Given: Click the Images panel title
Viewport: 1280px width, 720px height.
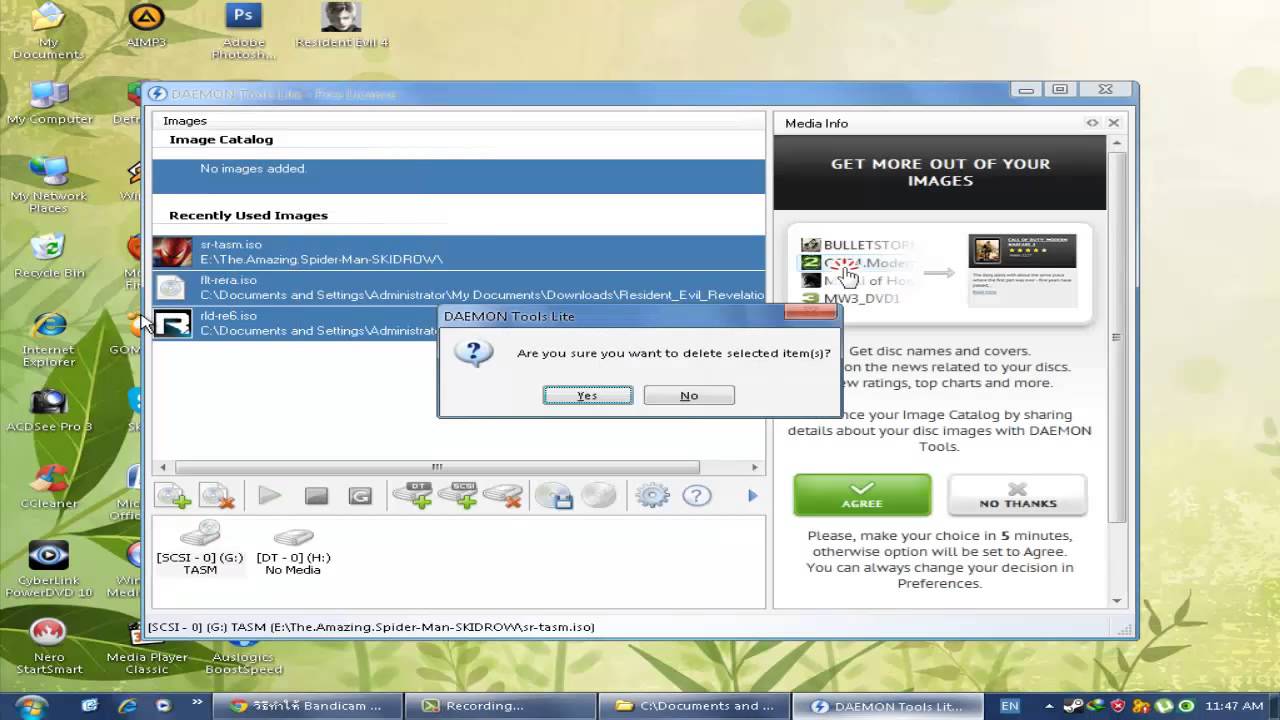Looking at the screenshot, I should [x=185, y=120].
